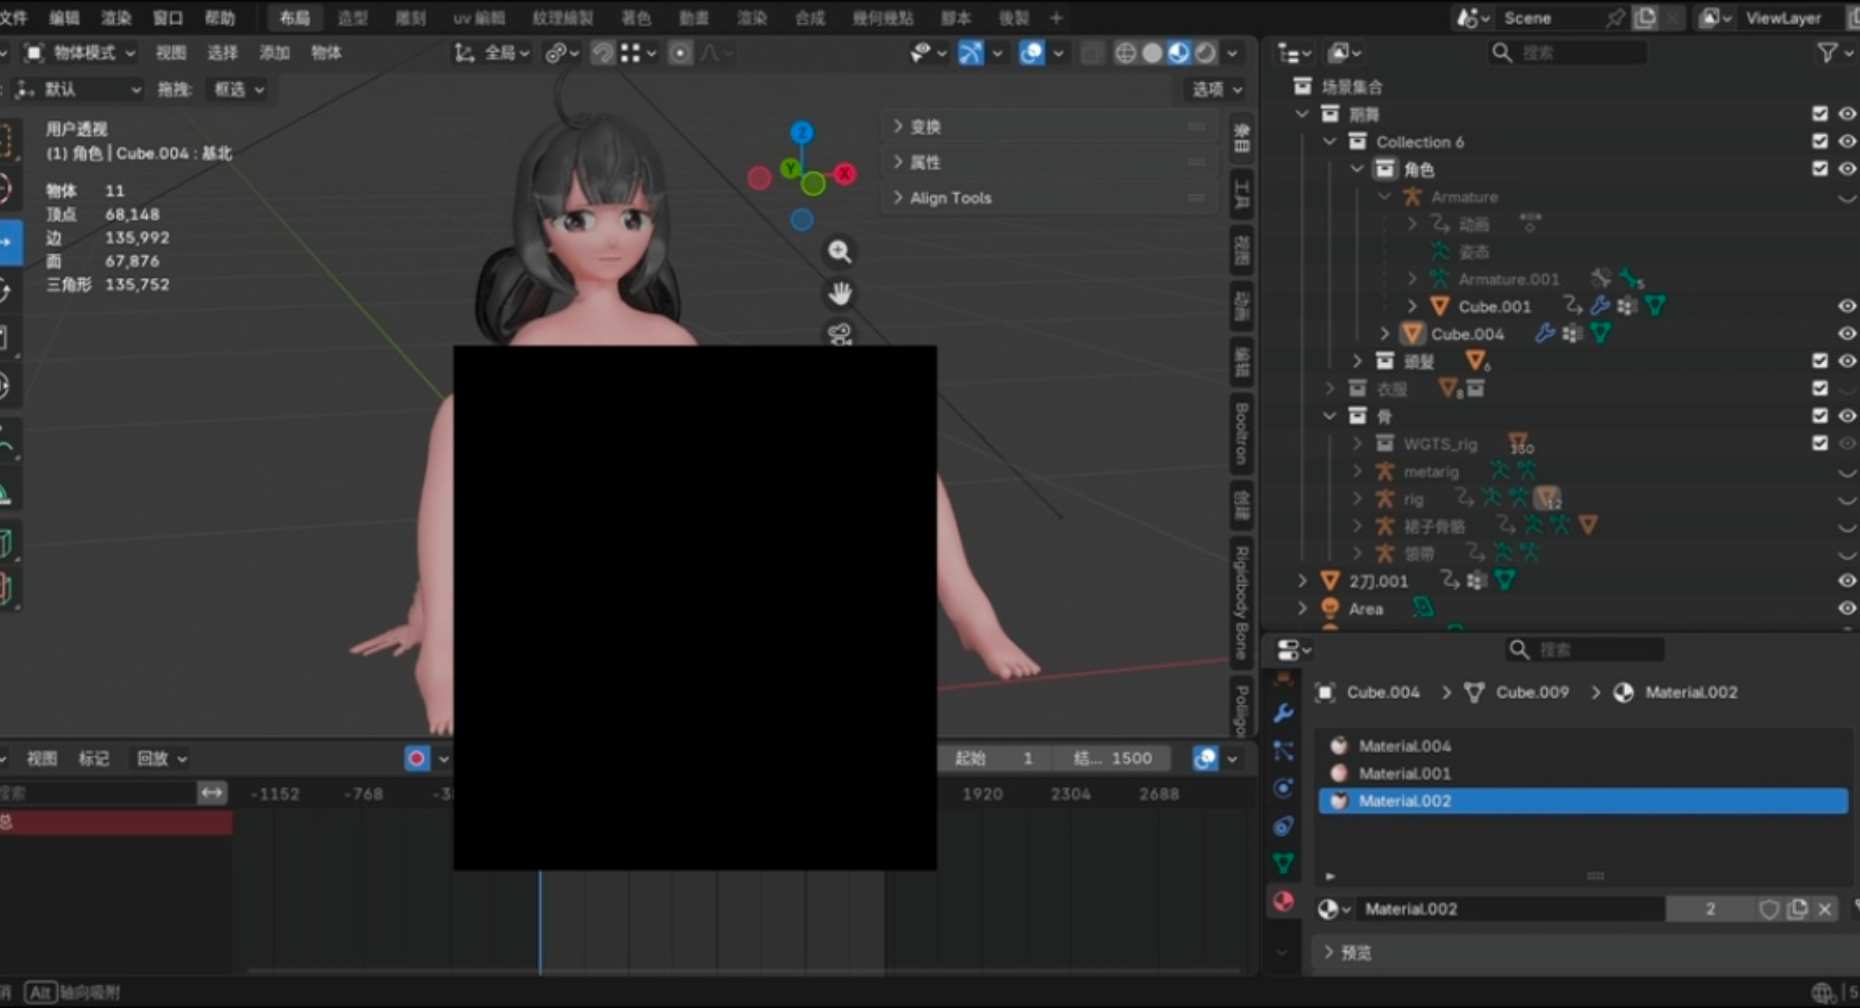Switch to solid shading mode icon
Viewport: 1860px width, 1008px height.
coord(1152,53)
